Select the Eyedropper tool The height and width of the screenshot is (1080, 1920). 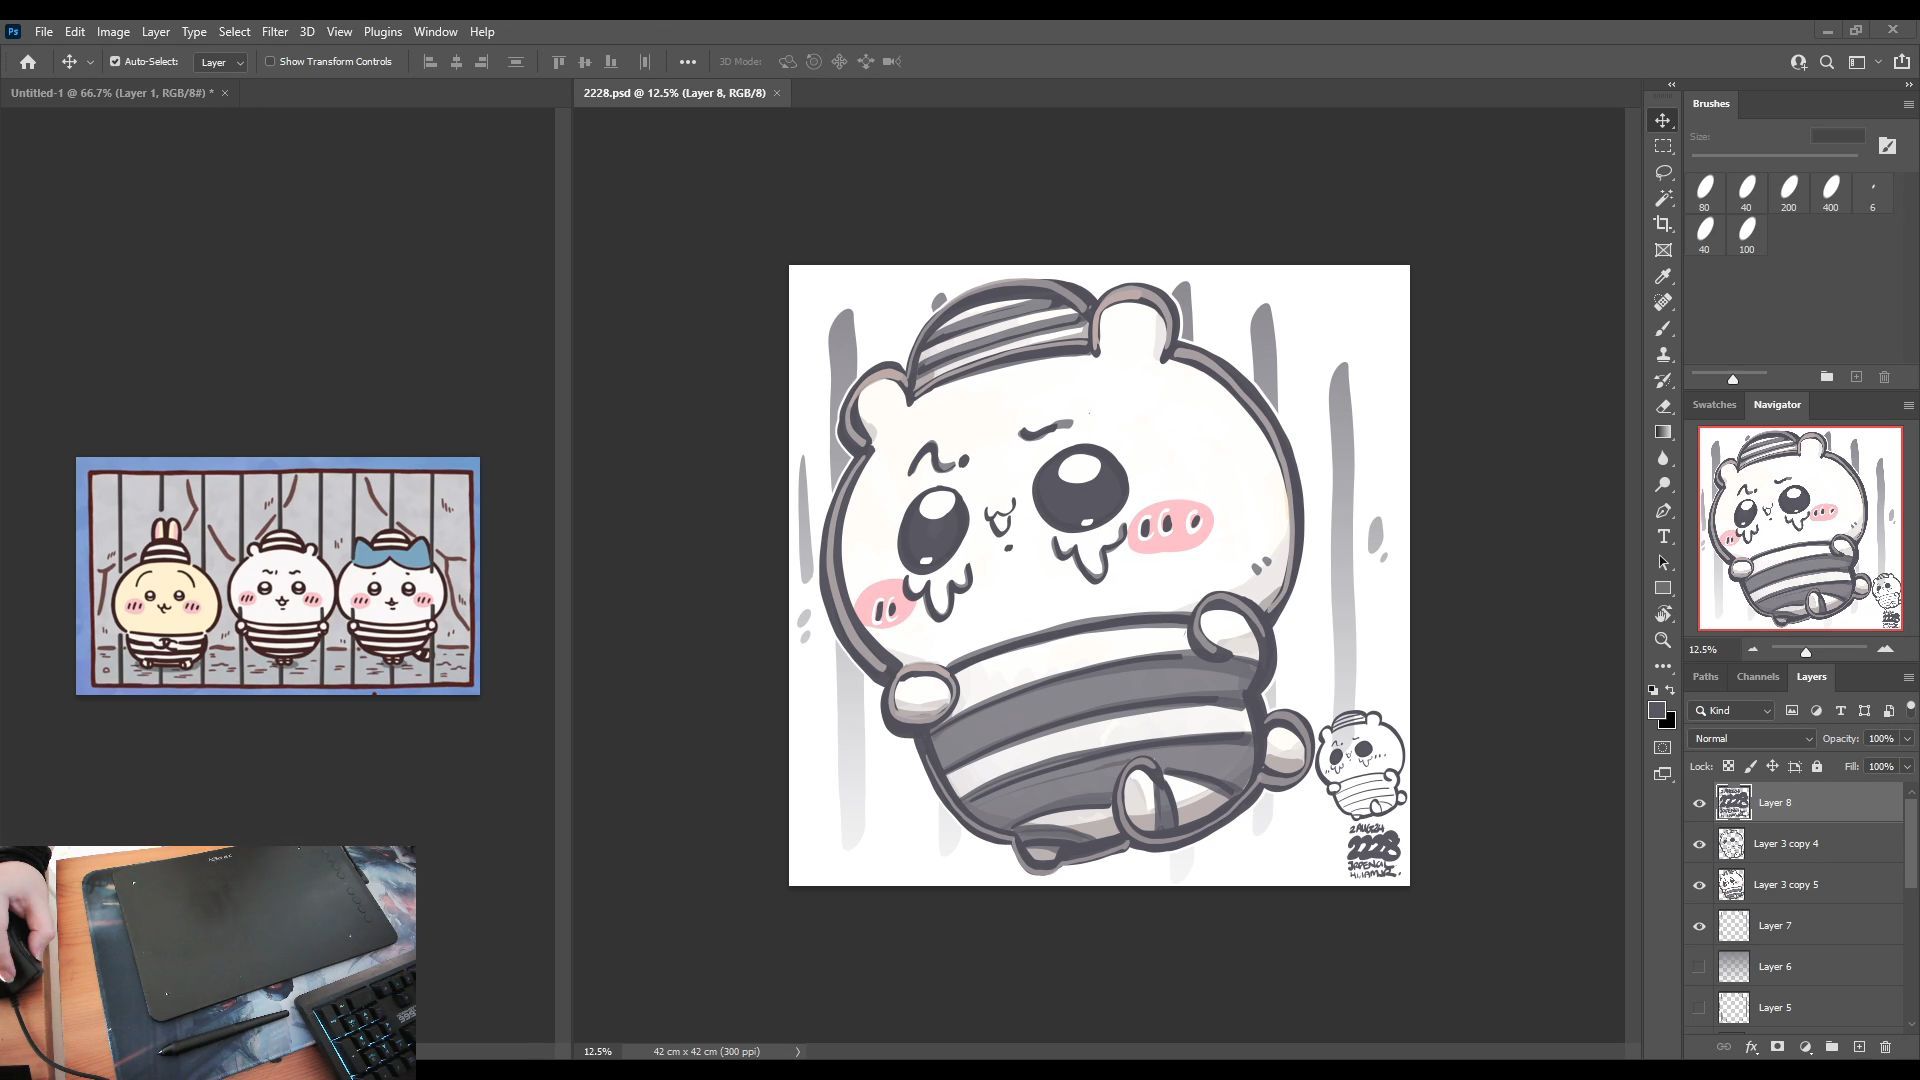pyautogui.click(x=1663, y=276)
